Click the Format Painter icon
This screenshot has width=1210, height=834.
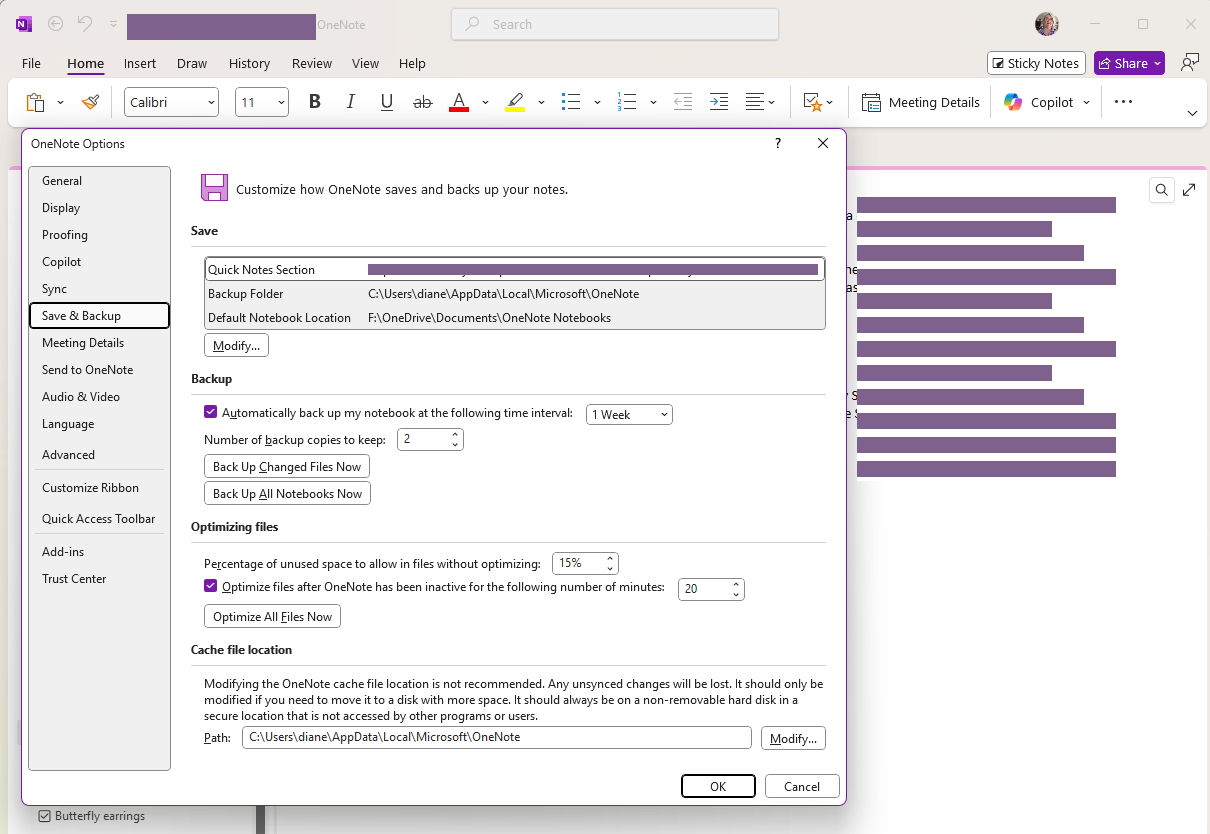(90, 101)
